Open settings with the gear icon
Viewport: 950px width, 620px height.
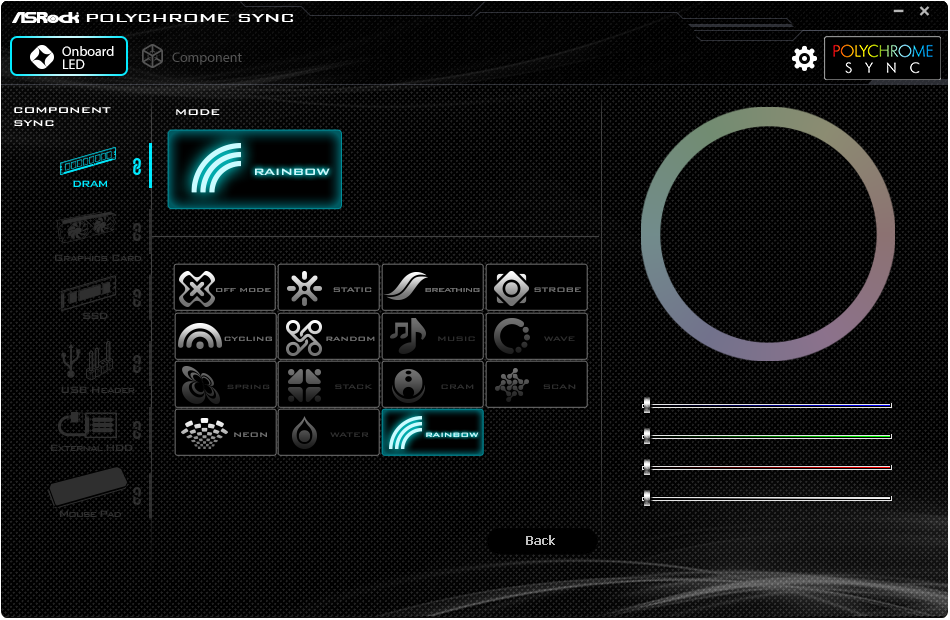point(804,58)
